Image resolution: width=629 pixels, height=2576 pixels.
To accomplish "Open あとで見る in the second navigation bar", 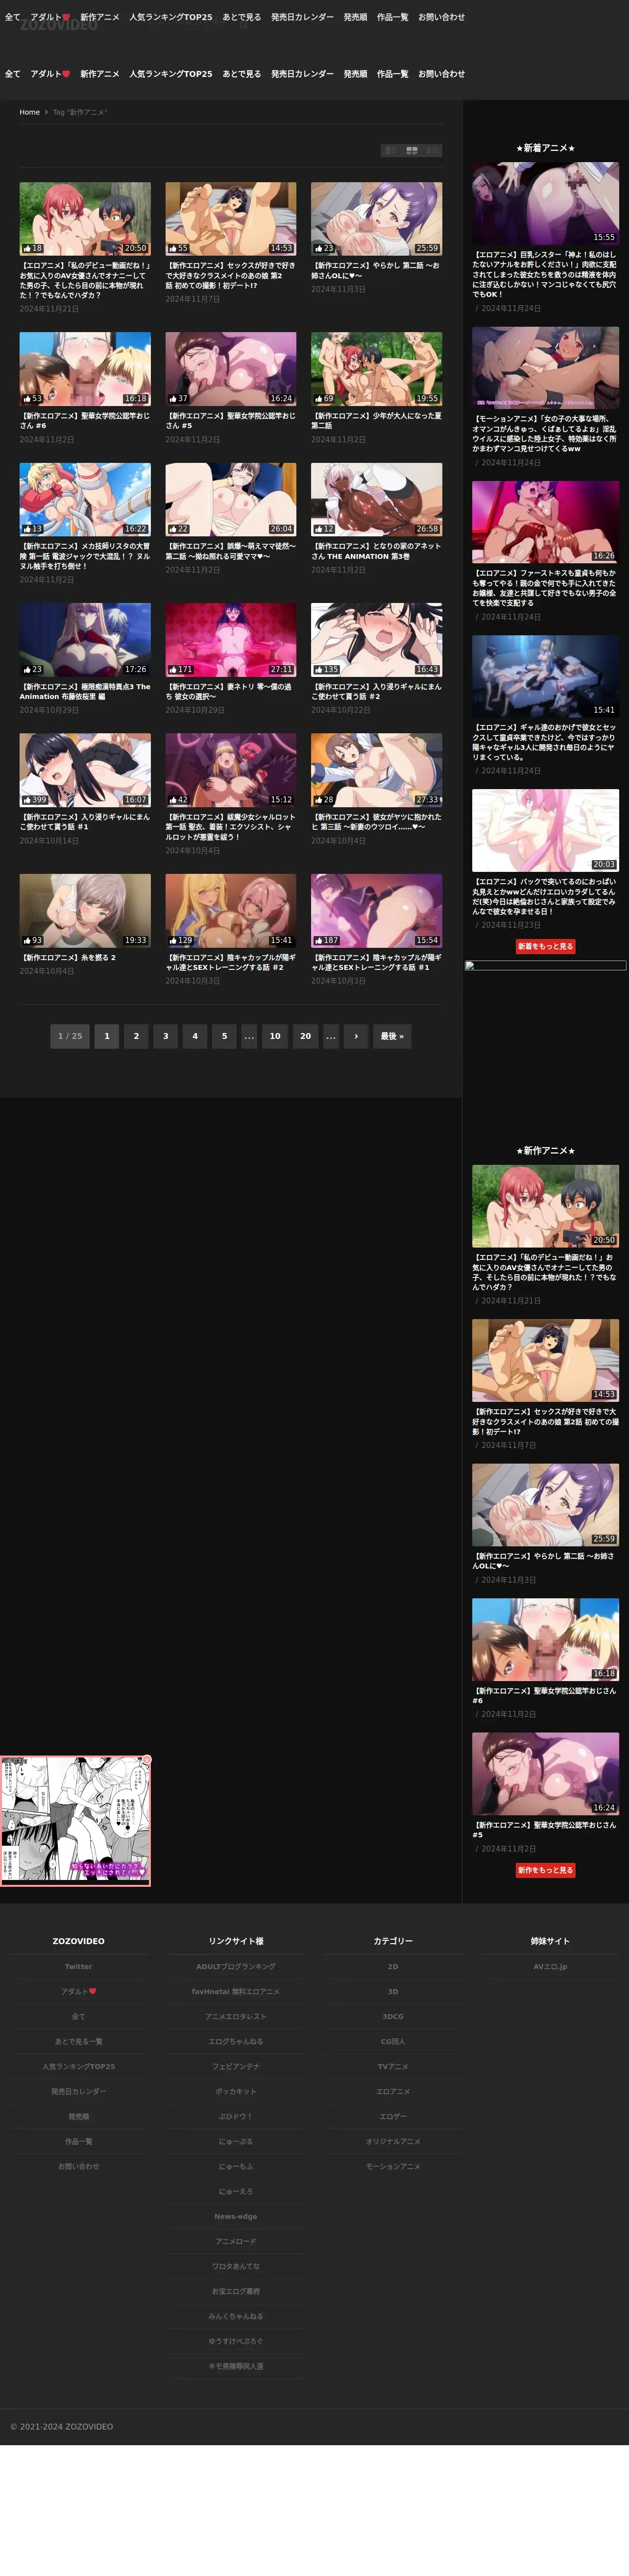I will click(242, 74).
